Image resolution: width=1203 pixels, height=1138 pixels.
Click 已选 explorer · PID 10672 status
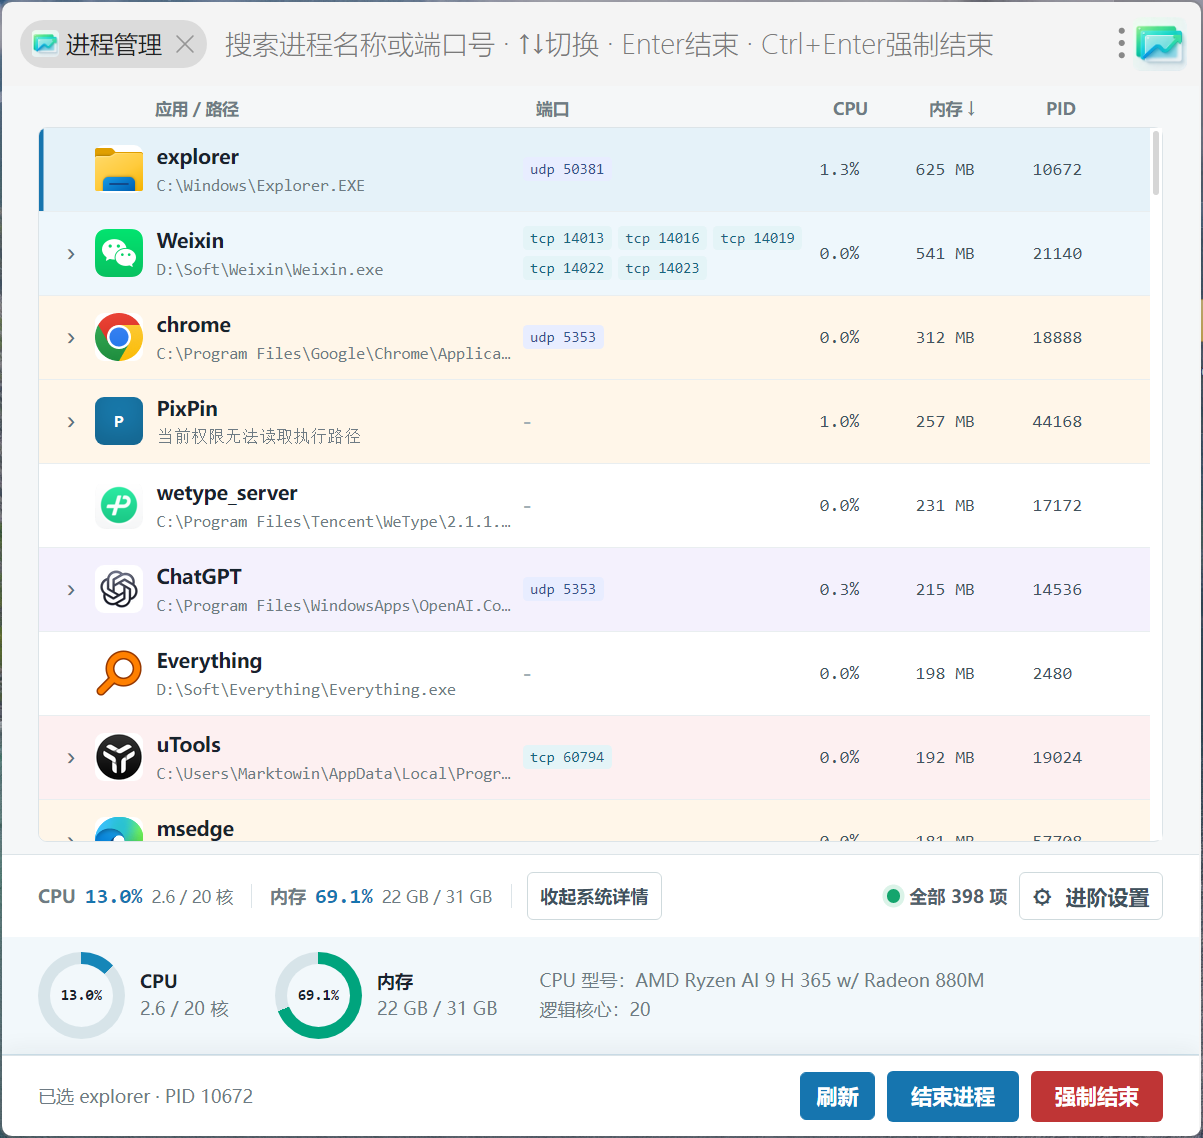(146, 1096)
